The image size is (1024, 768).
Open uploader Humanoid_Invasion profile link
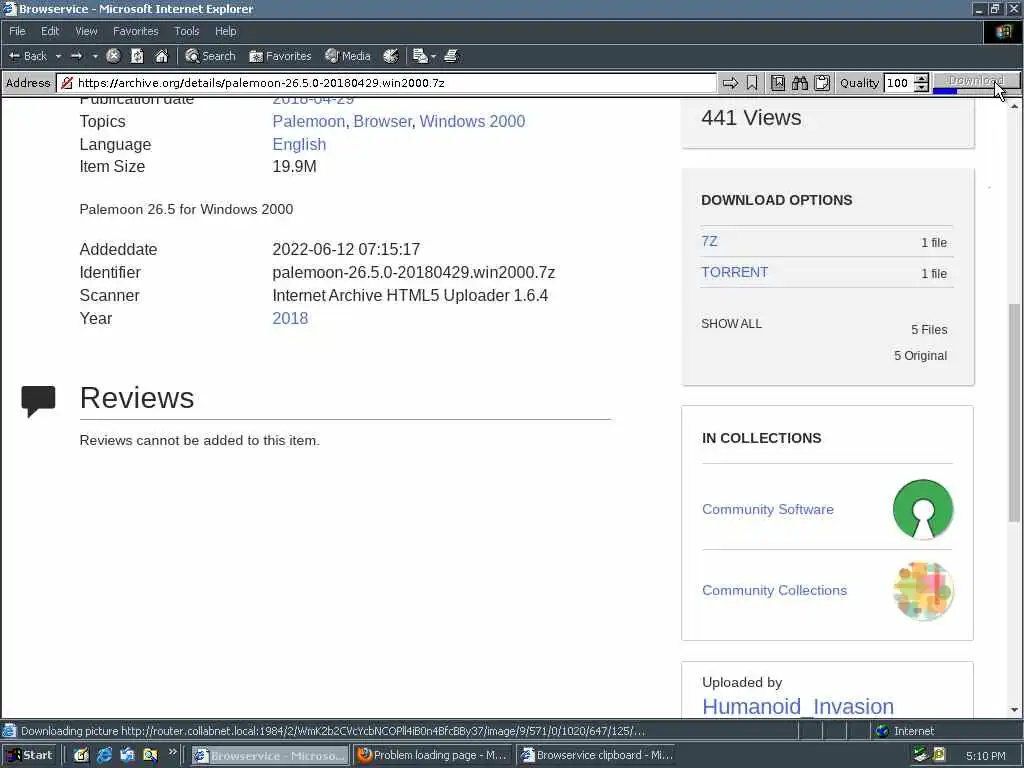[x=797, y=707]
